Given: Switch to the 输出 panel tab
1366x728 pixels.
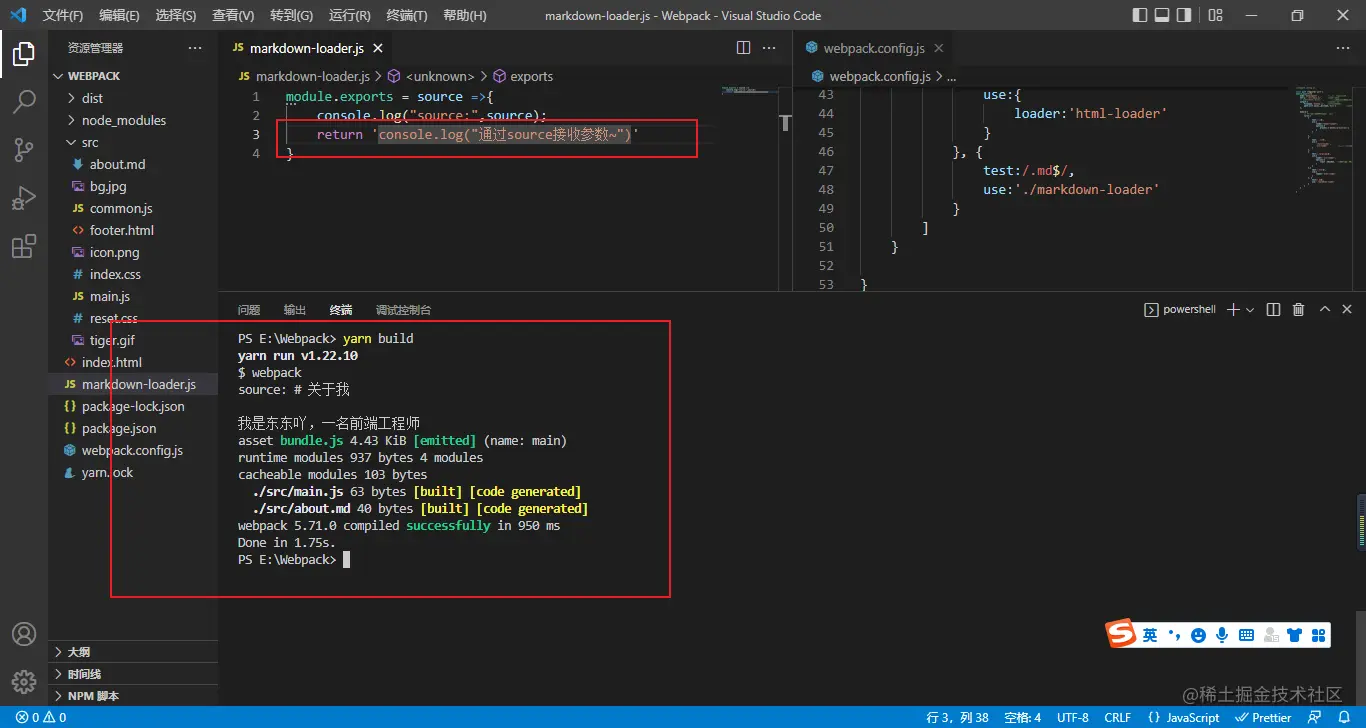Looking at the screenshot, I should (x=295, y=310).
